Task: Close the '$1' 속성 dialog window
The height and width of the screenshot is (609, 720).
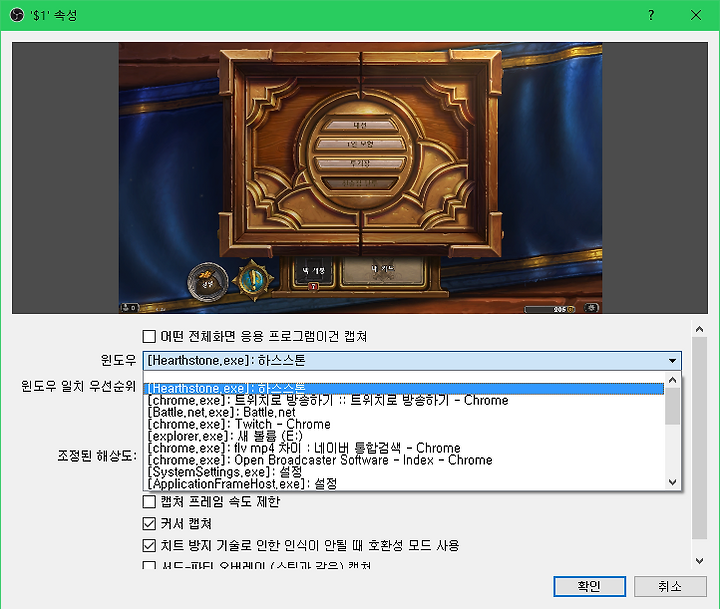Action: (x=696, y=15)
